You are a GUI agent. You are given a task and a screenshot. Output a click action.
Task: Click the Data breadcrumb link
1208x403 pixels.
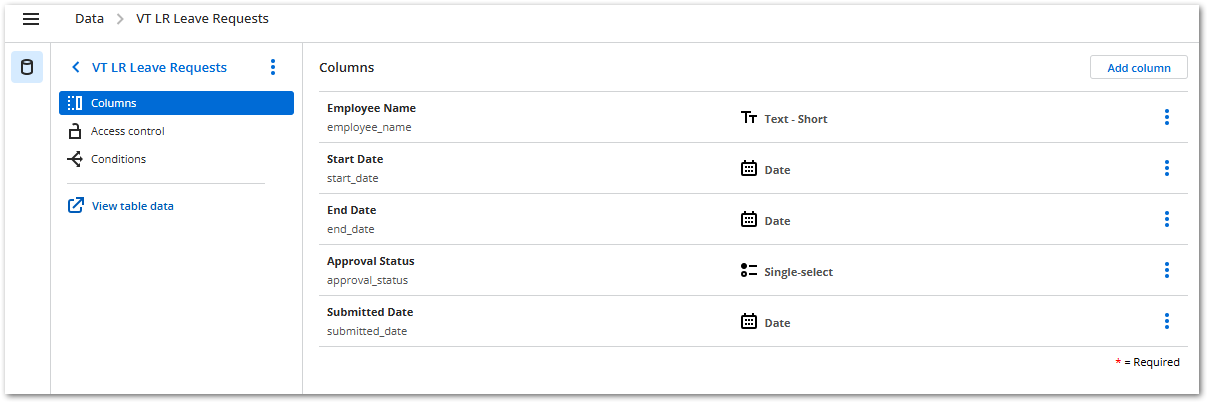tap(89, 19)
